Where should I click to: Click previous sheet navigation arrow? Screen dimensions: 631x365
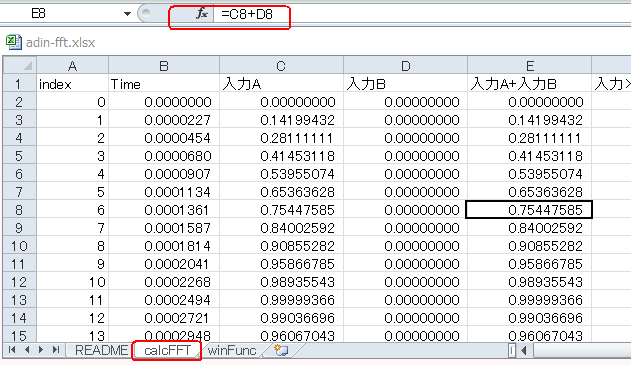[x=27, y=350]
